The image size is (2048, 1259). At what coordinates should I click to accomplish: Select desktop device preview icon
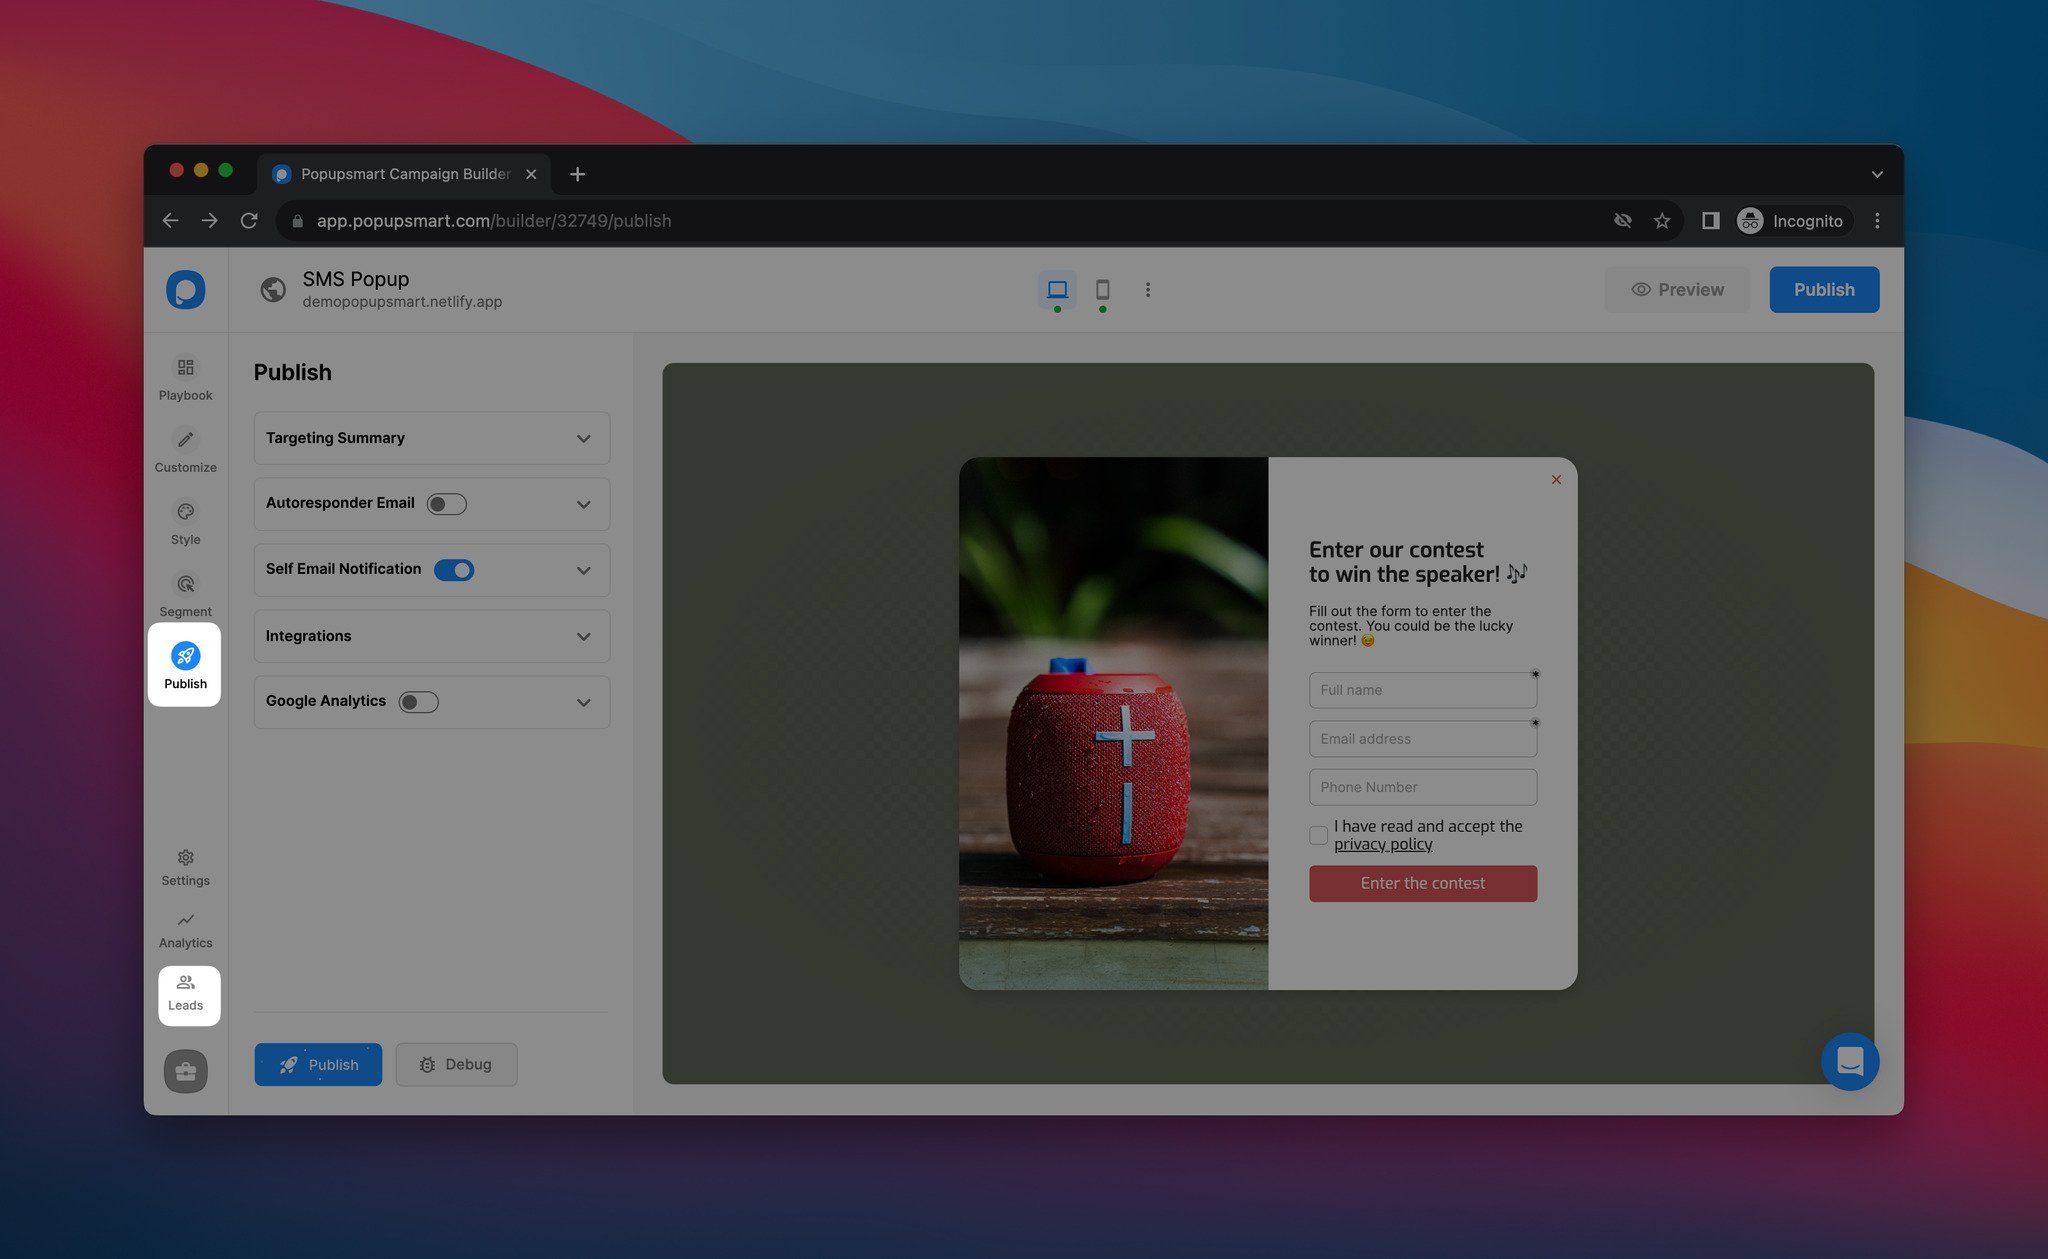[1057, 290]
